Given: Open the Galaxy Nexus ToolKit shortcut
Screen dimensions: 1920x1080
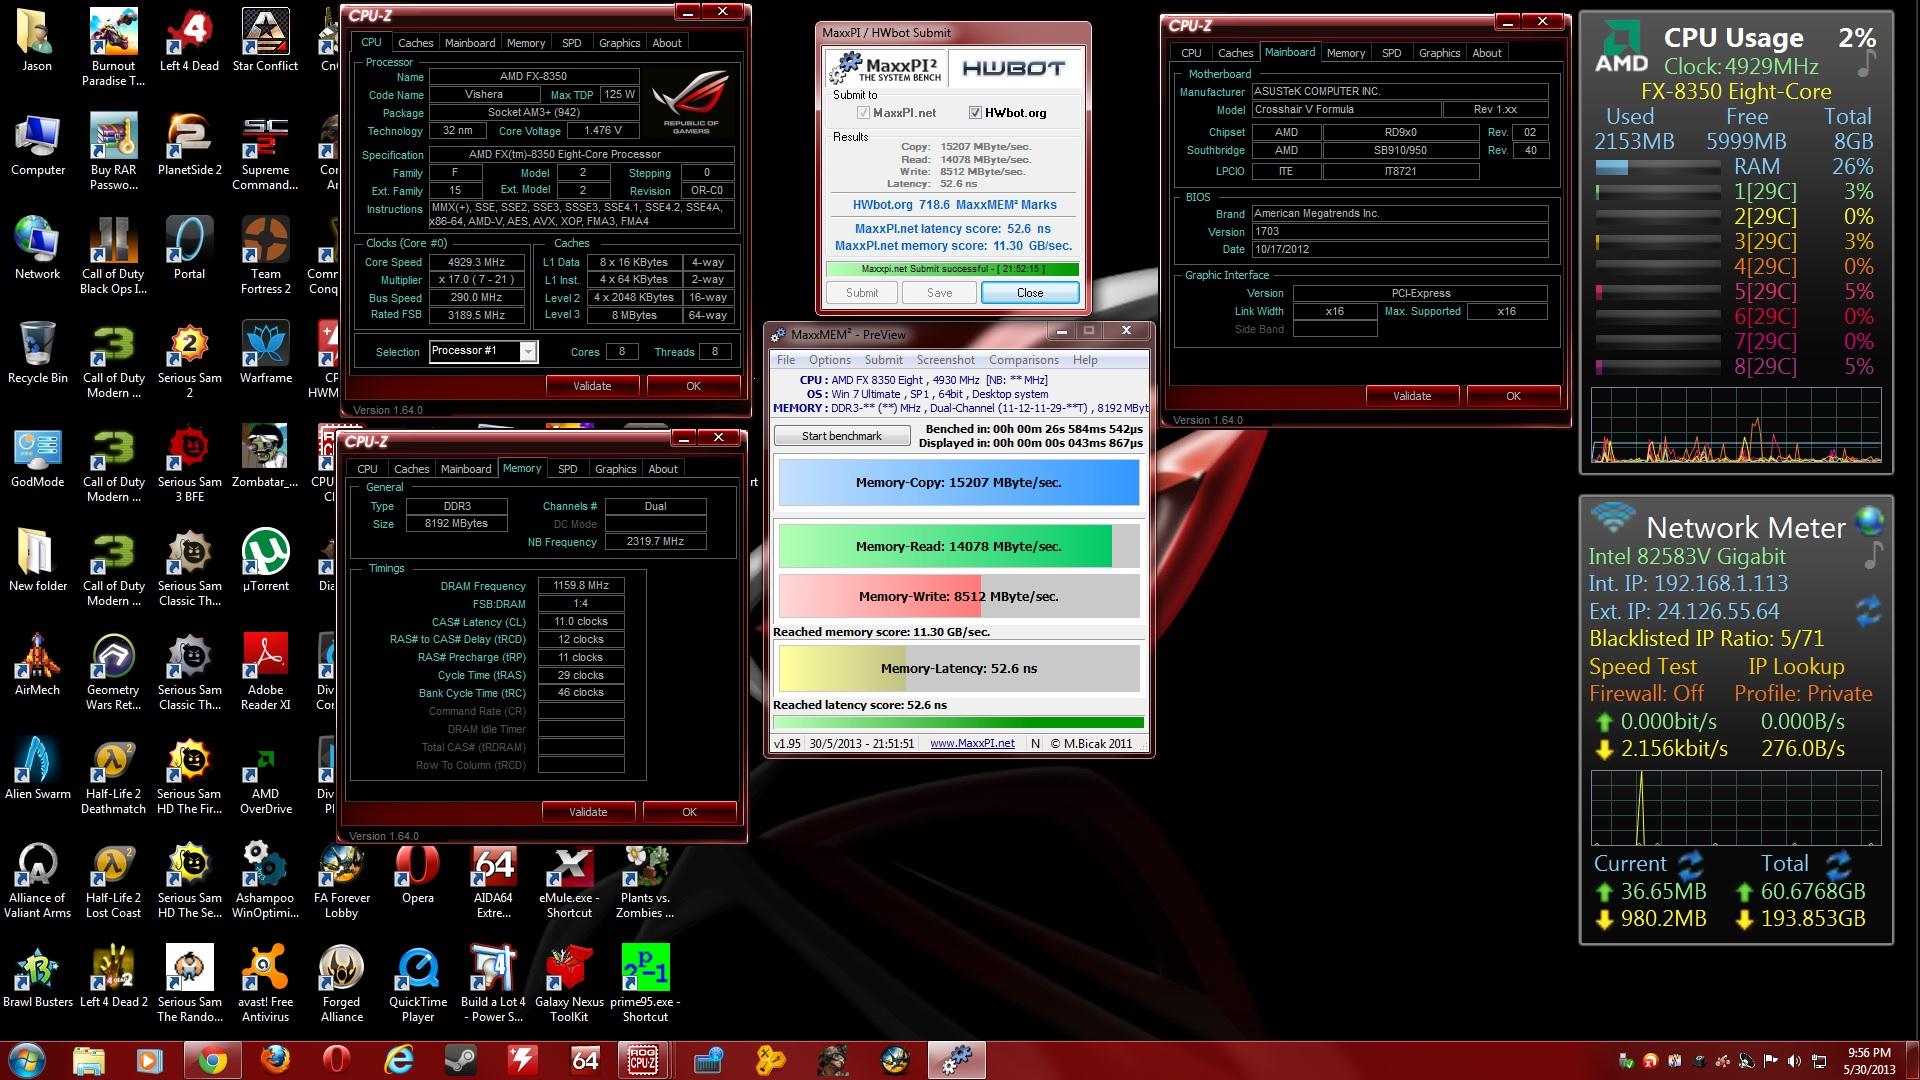Looking at the screenshot, I should [x=569, y=985].
